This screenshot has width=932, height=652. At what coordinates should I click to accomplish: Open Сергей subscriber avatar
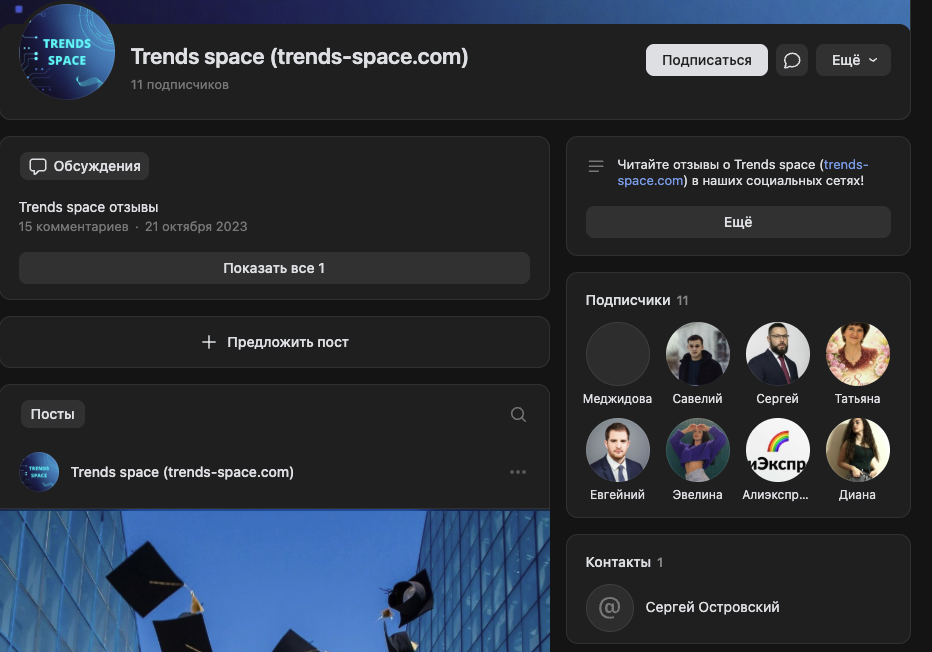coord(777,354)
